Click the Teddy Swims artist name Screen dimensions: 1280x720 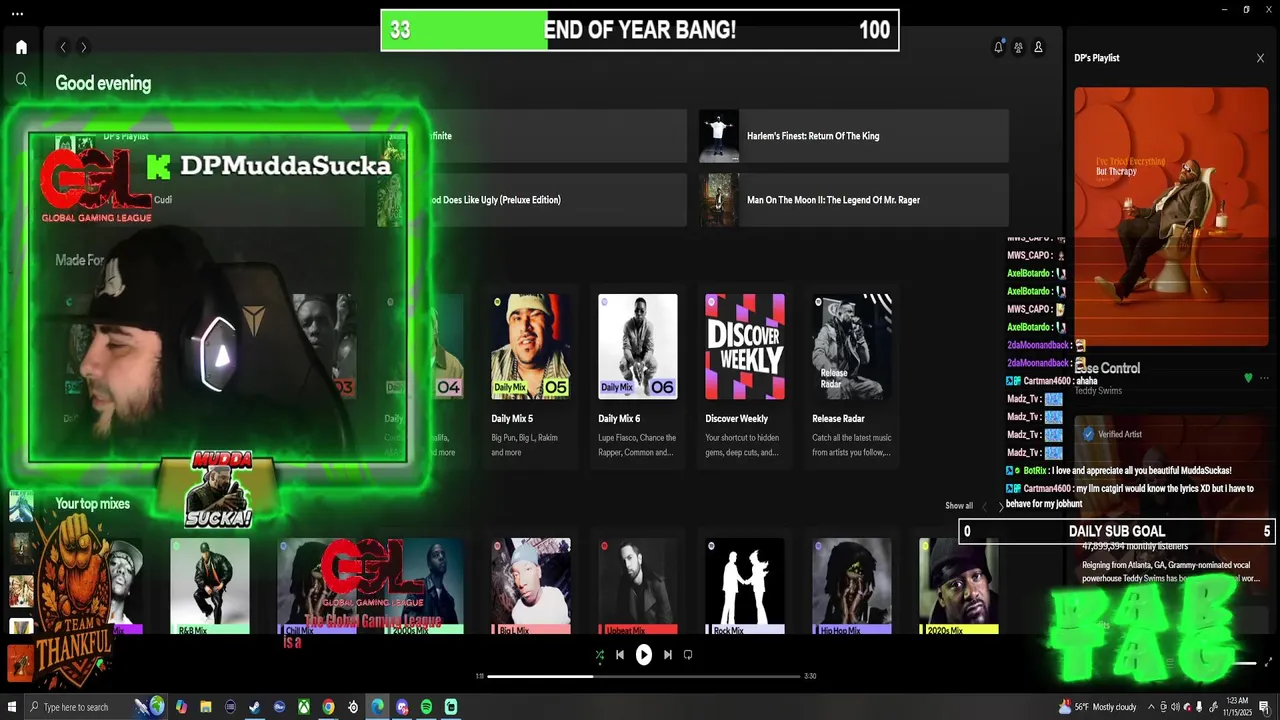tap(1098, 391)
